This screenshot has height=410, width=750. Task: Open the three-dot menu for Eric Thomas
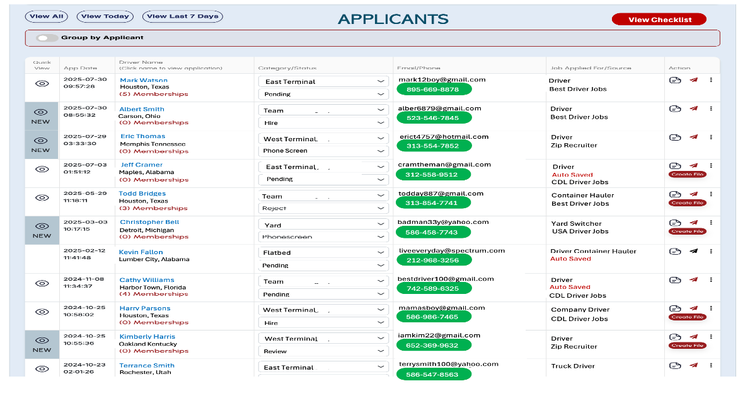711,137
